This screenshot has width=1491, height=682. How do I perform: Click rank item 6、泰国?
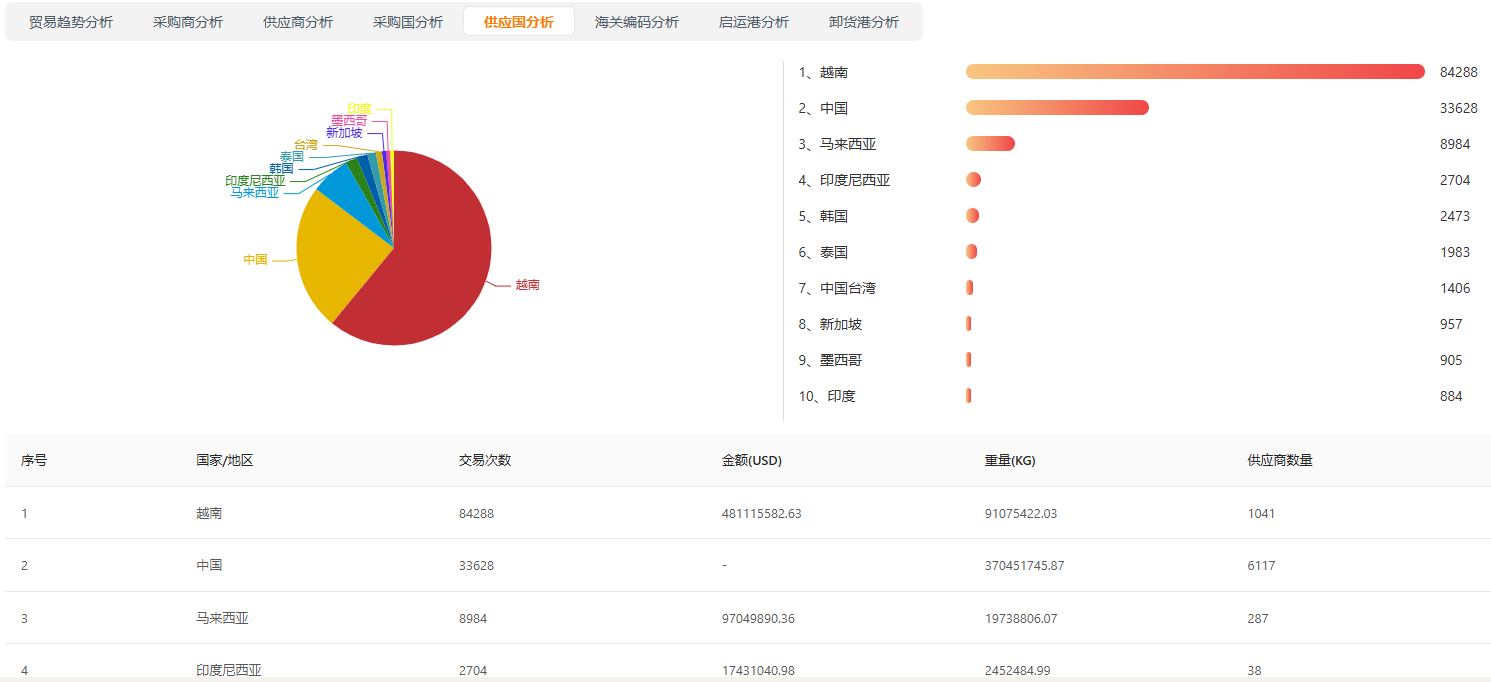(823, 252)
